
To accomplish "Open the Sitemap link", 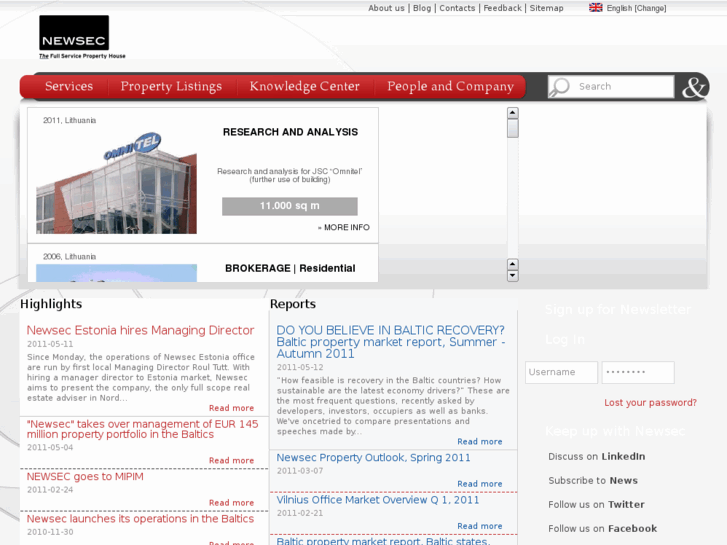I will (546, 8).
